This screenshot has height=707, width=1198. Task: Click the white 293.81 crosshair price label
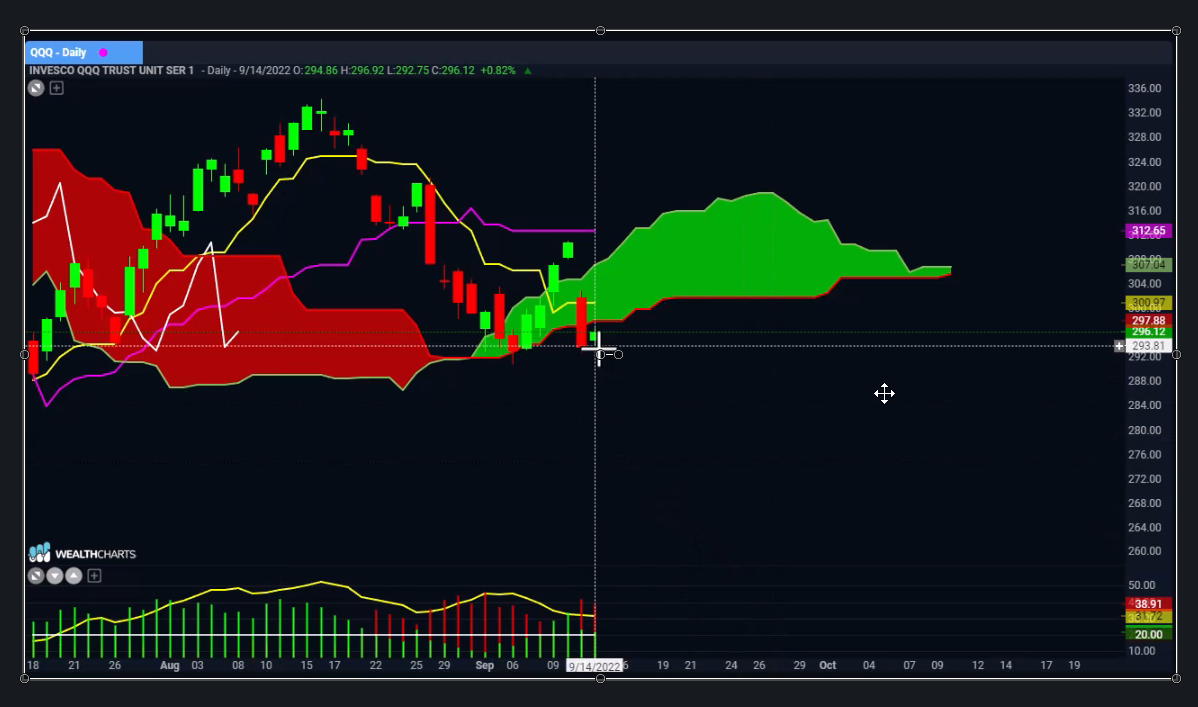[1148, 346]
